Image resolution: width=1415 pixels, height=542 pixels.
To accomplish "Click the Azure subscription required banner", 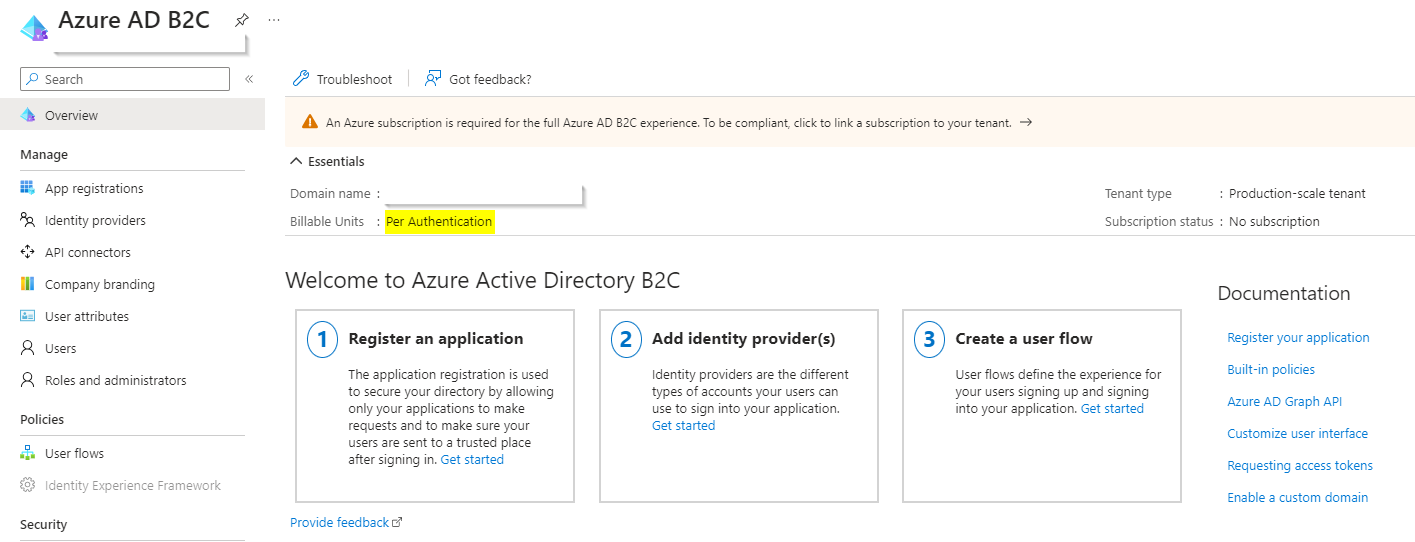I will coord(850,122).
